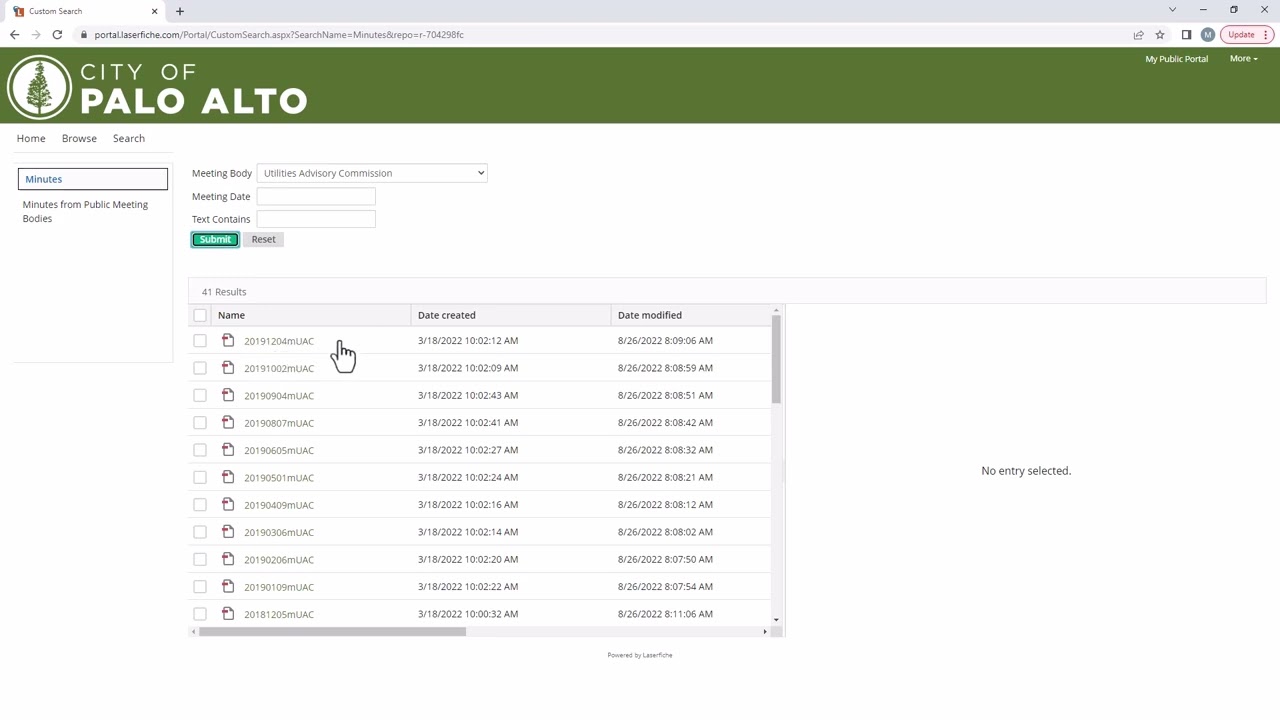Go to the Home menu item
The image size is (1280, 720).
31,138
